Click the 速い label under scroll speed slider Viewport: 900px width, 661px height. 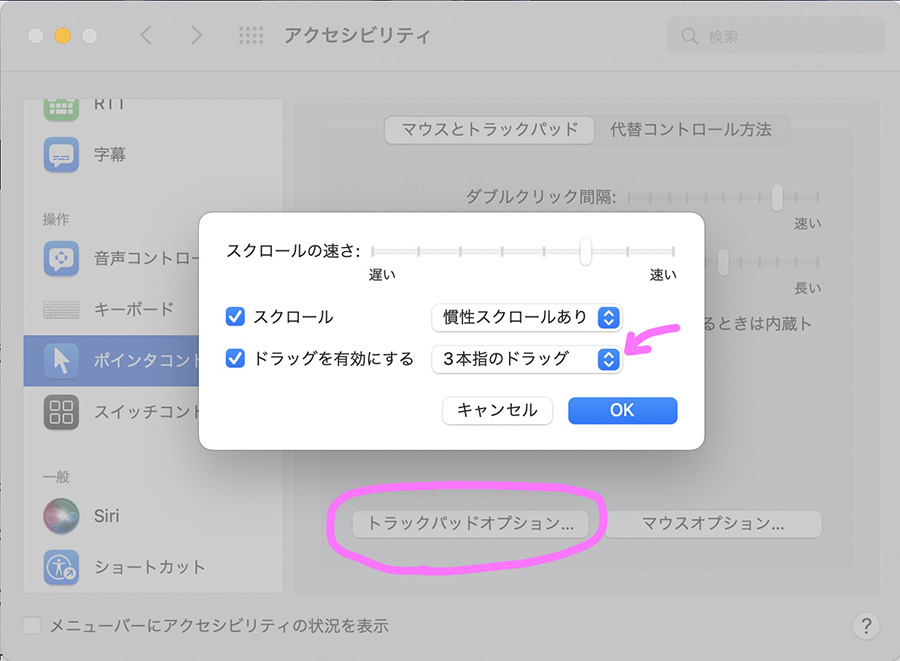[x=664, y=275]
